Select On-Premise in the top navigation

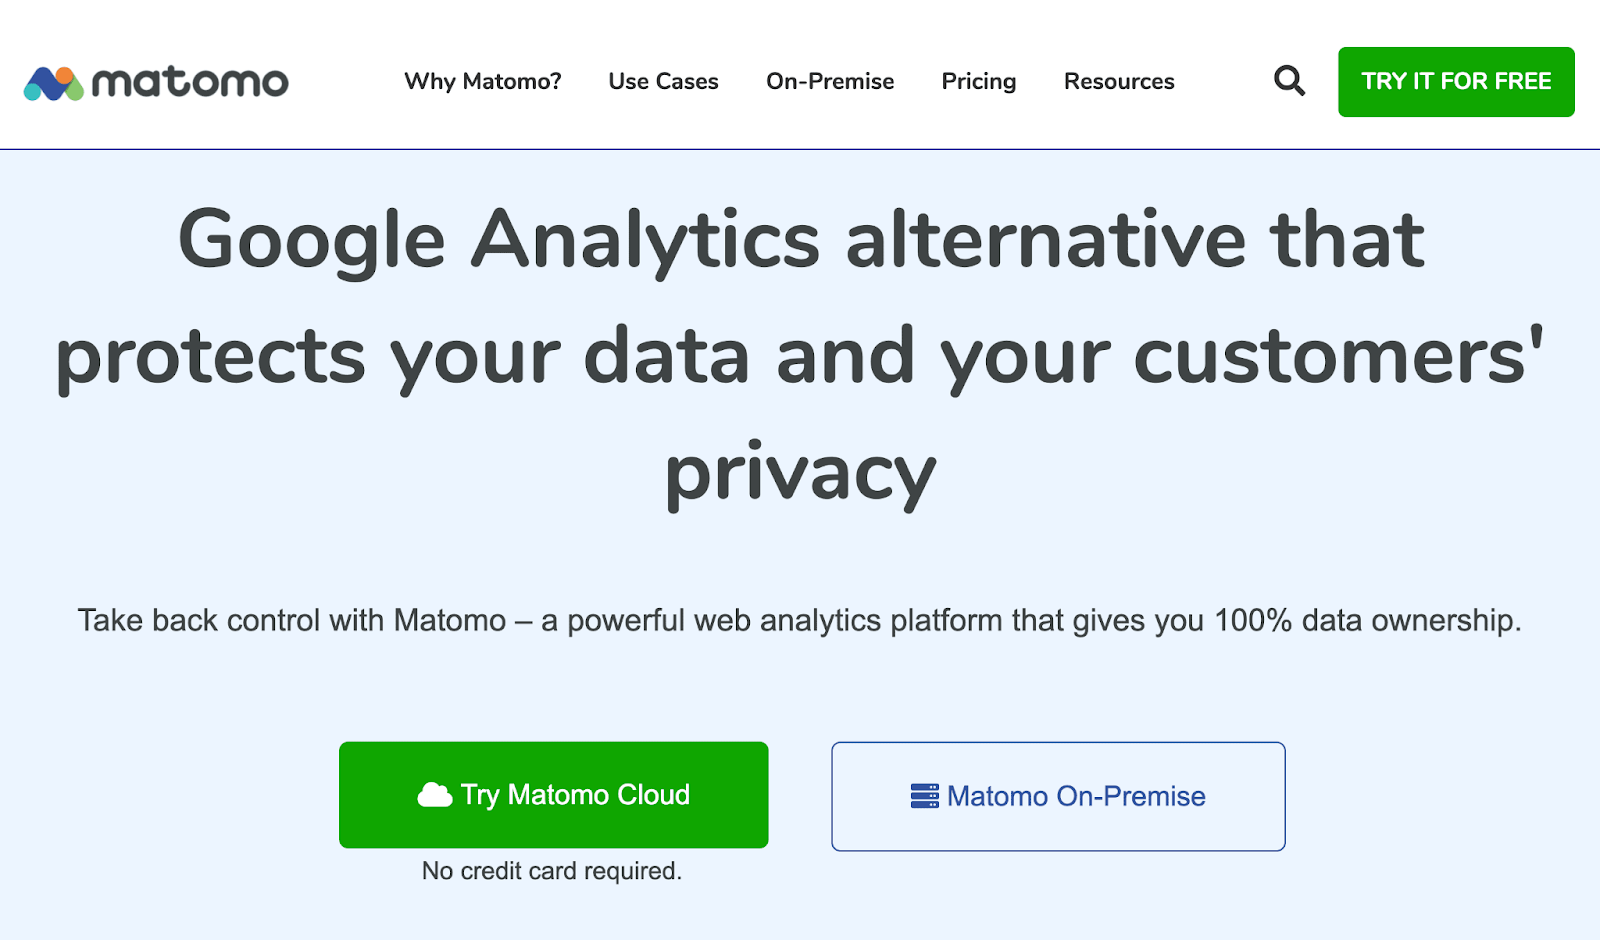(830, 82)
